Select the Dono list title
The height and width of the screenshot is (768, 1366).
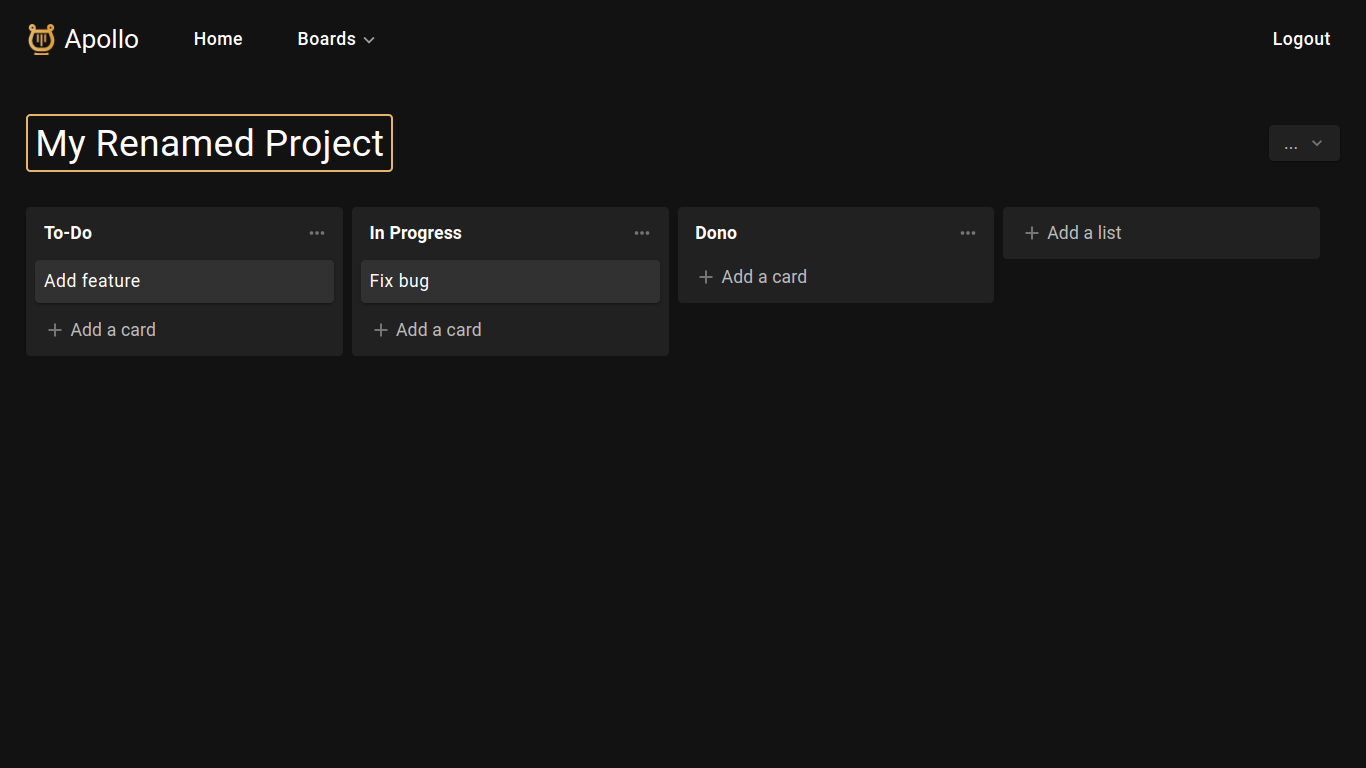[716, 233]
